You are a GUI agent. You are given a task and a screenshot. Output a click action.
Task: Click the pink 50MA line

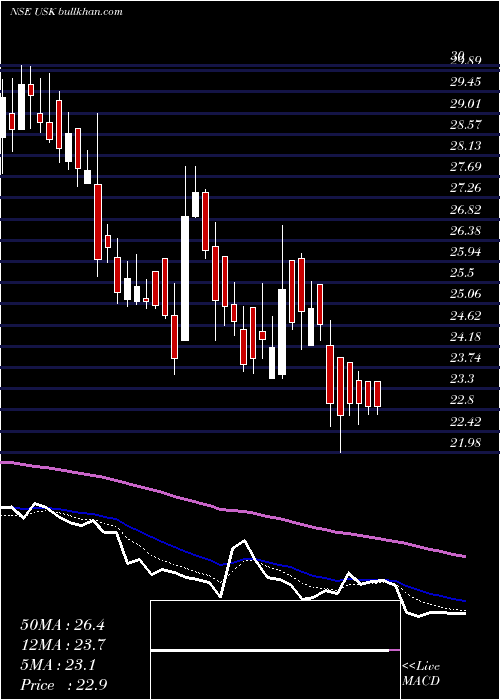[x=232, y=510]
